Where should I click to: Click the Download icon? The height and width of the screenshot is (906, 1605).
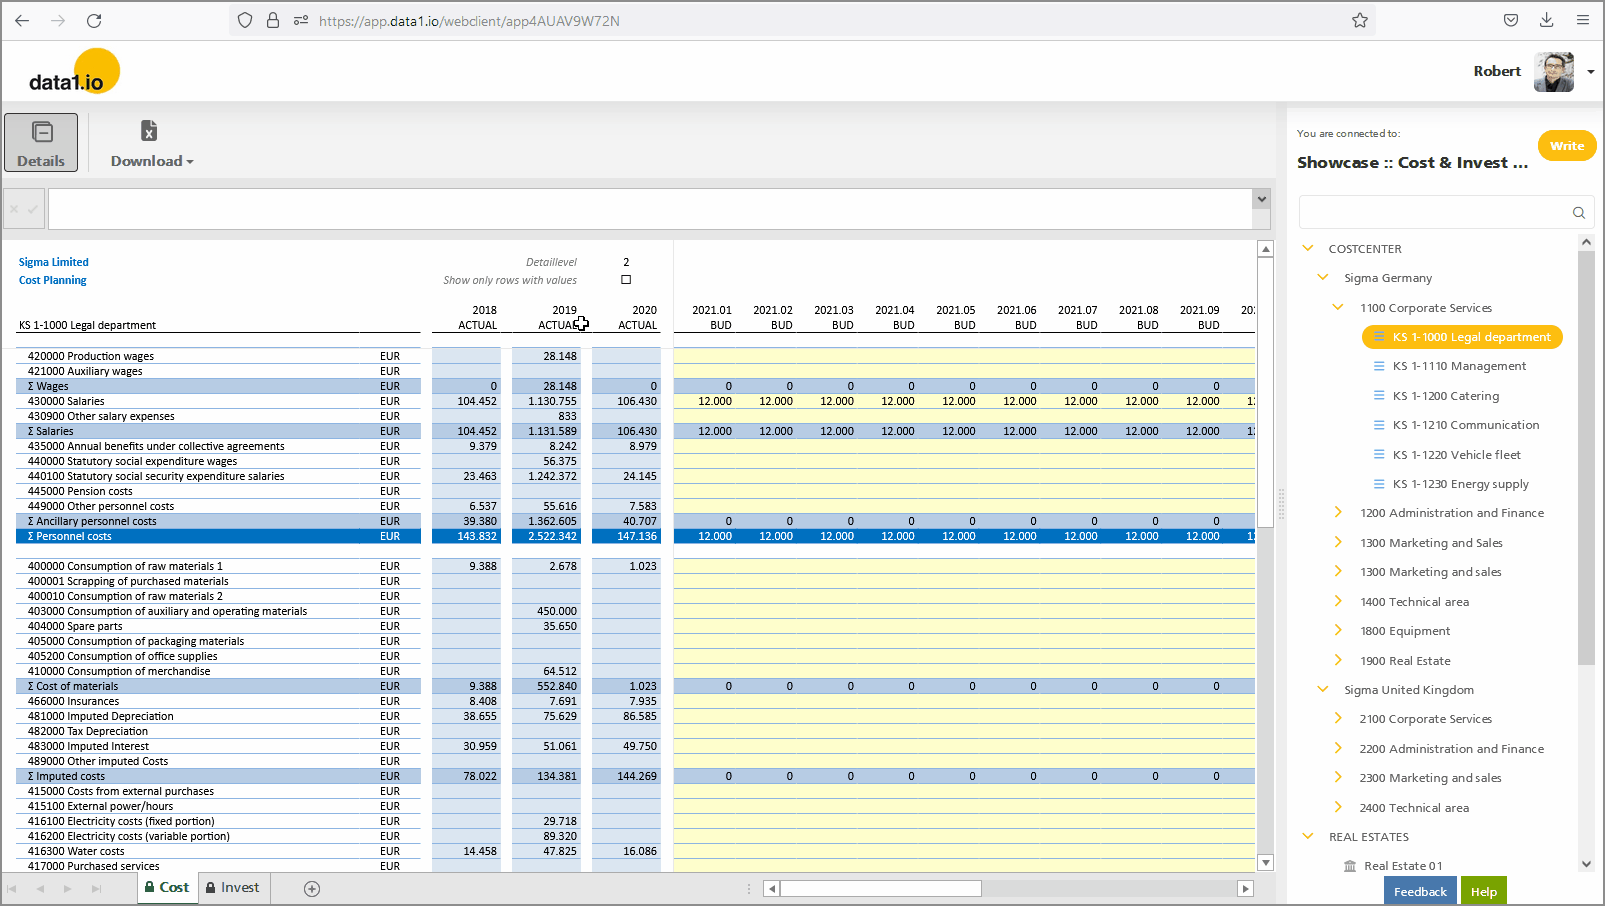(149, 131)
